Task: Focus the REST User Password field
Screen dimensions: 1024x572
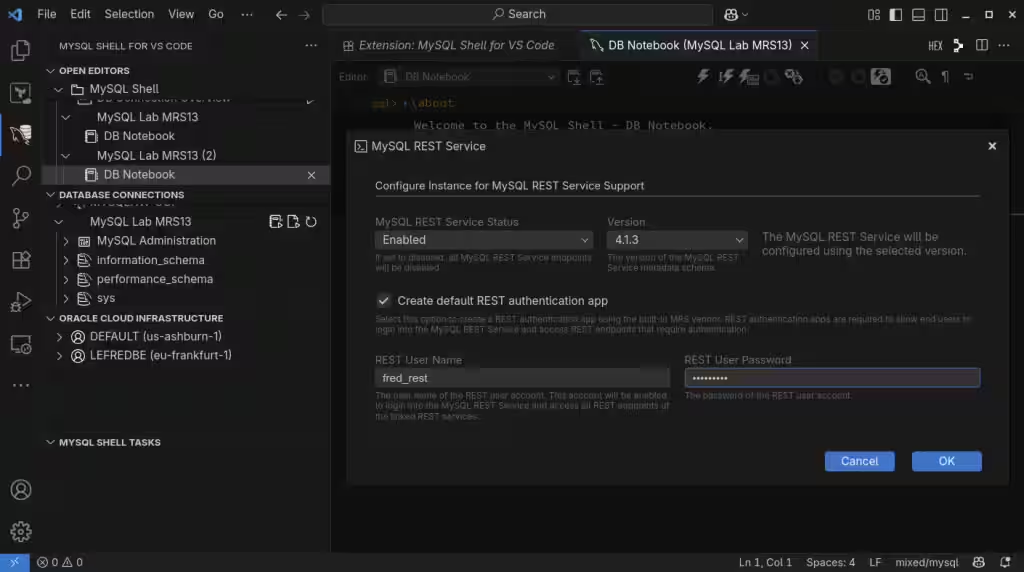Action: coord(832,378)
